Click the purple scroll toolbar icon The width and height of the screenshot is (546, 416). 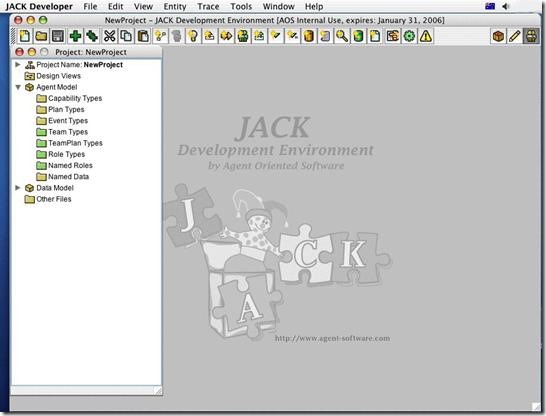(325, 36)
